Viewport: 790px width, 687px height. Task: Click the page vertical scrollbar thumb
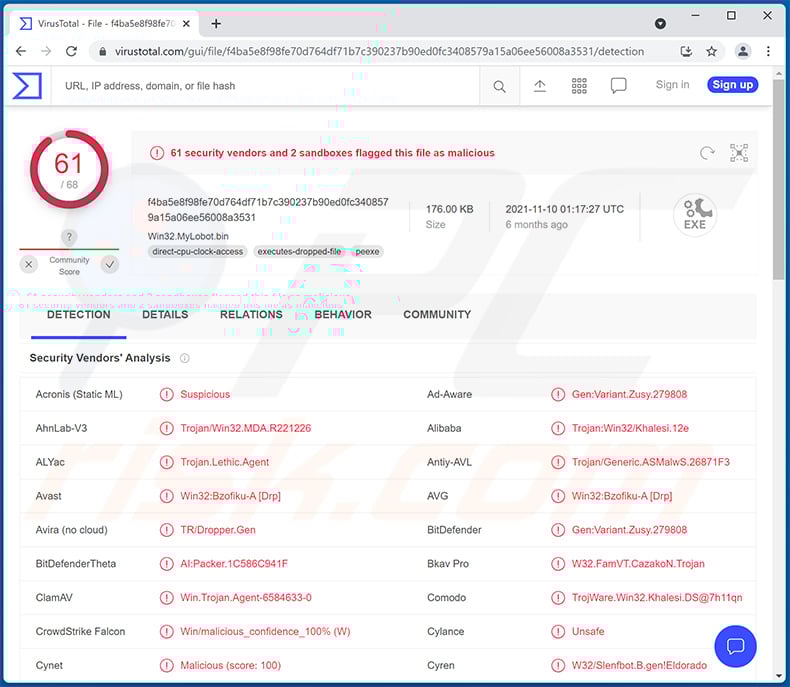(x=779, y=179)
